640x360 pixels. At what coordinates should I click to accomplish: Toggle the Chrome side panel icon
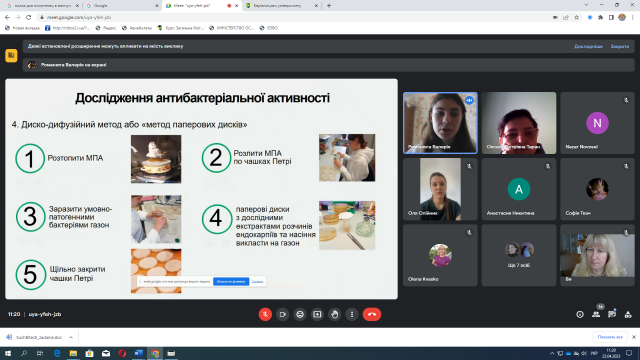[x=611, y=18]
